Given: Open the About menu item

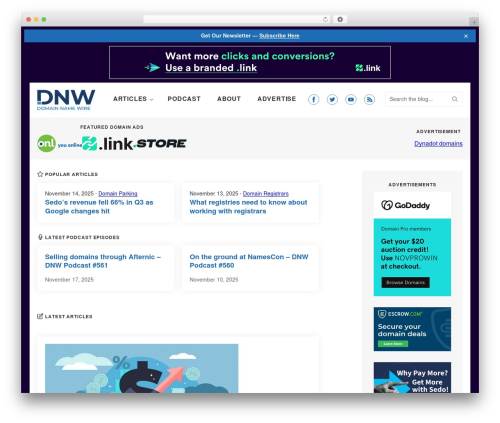Looking at the screenshot, I should coord(229,99).
